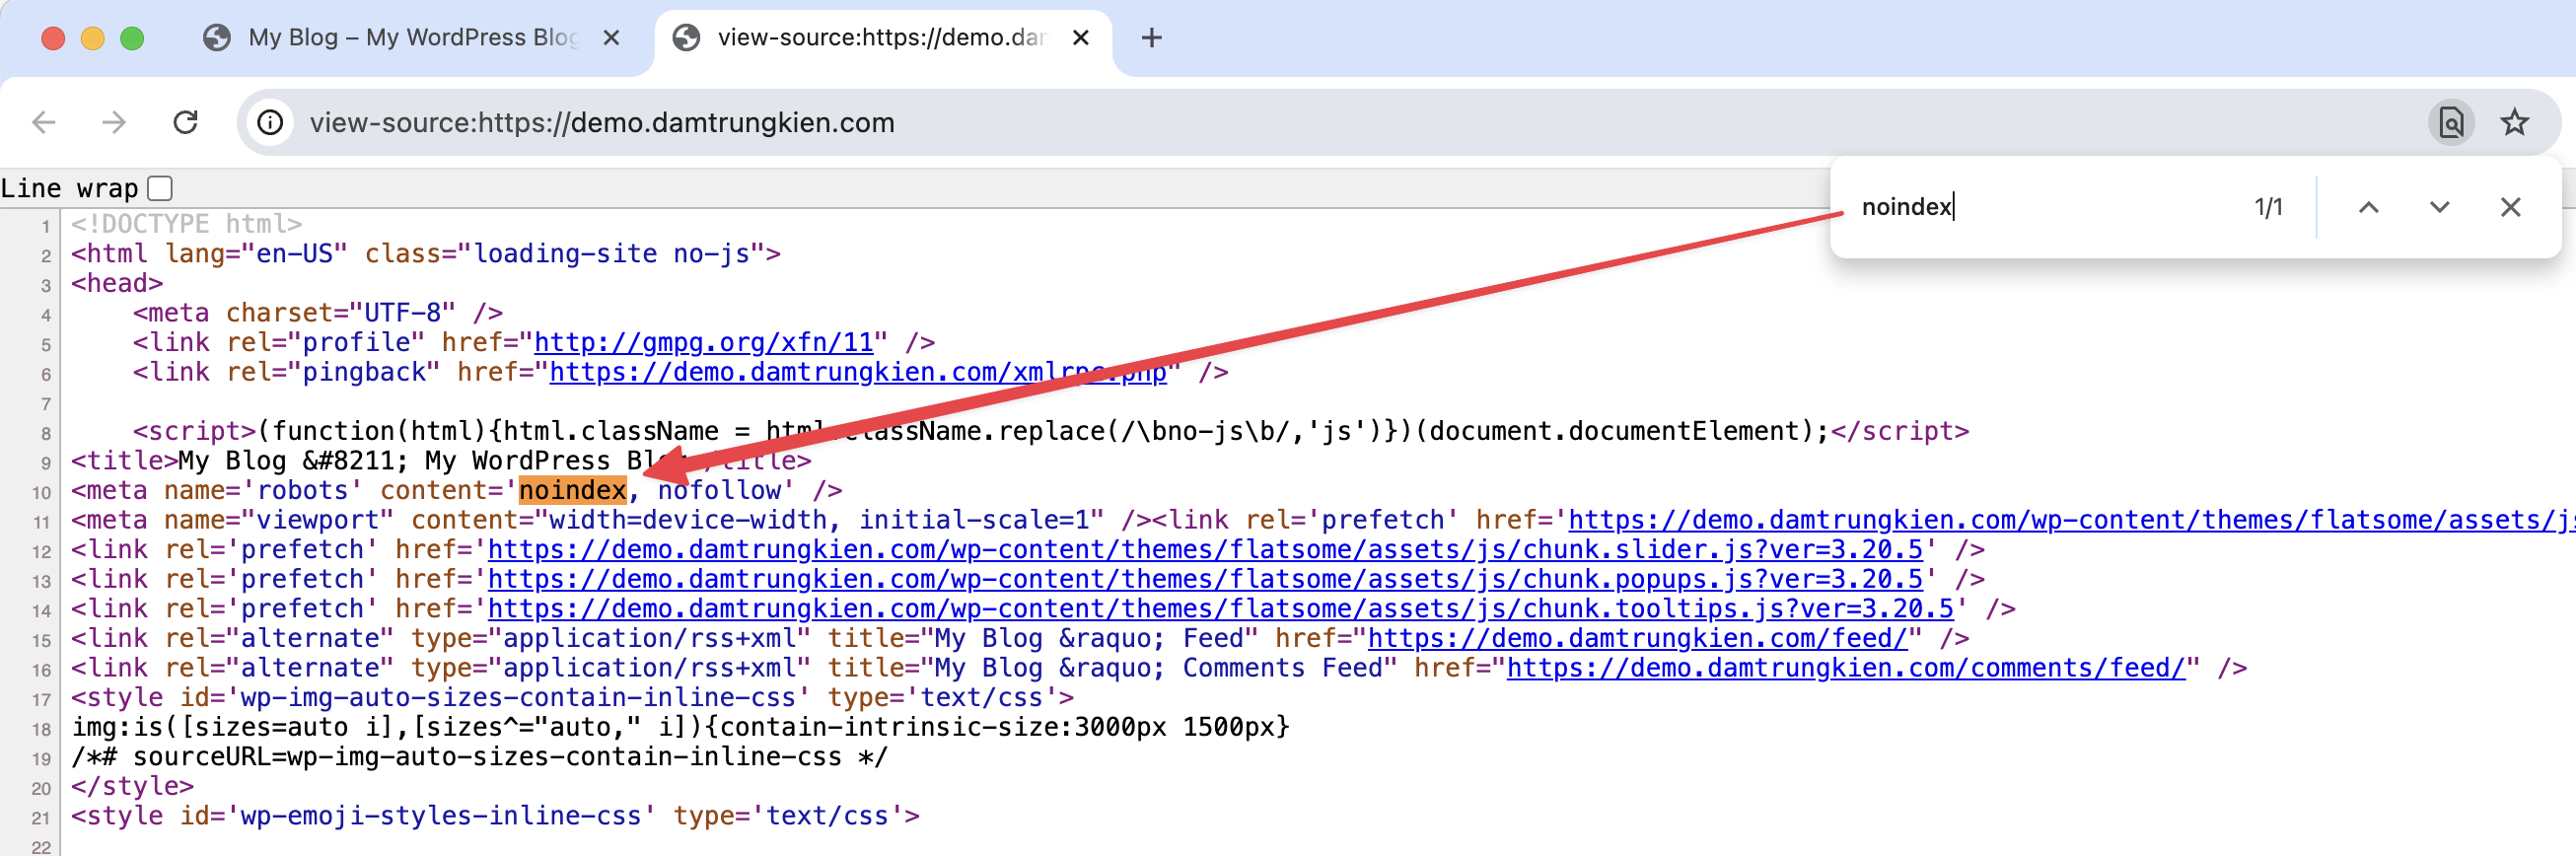
Task: Open the chunk.slider.js prefetch link
Action: 1204,550
